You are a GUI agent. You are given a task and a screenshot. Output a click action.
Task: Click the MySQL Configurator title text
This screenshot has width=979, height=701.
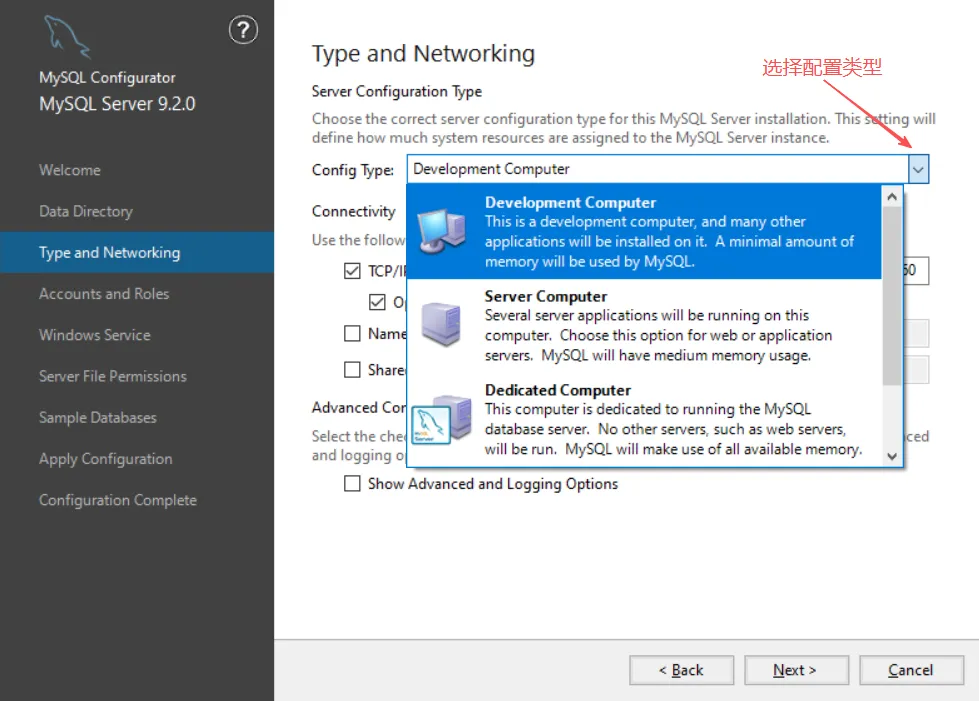107,77
